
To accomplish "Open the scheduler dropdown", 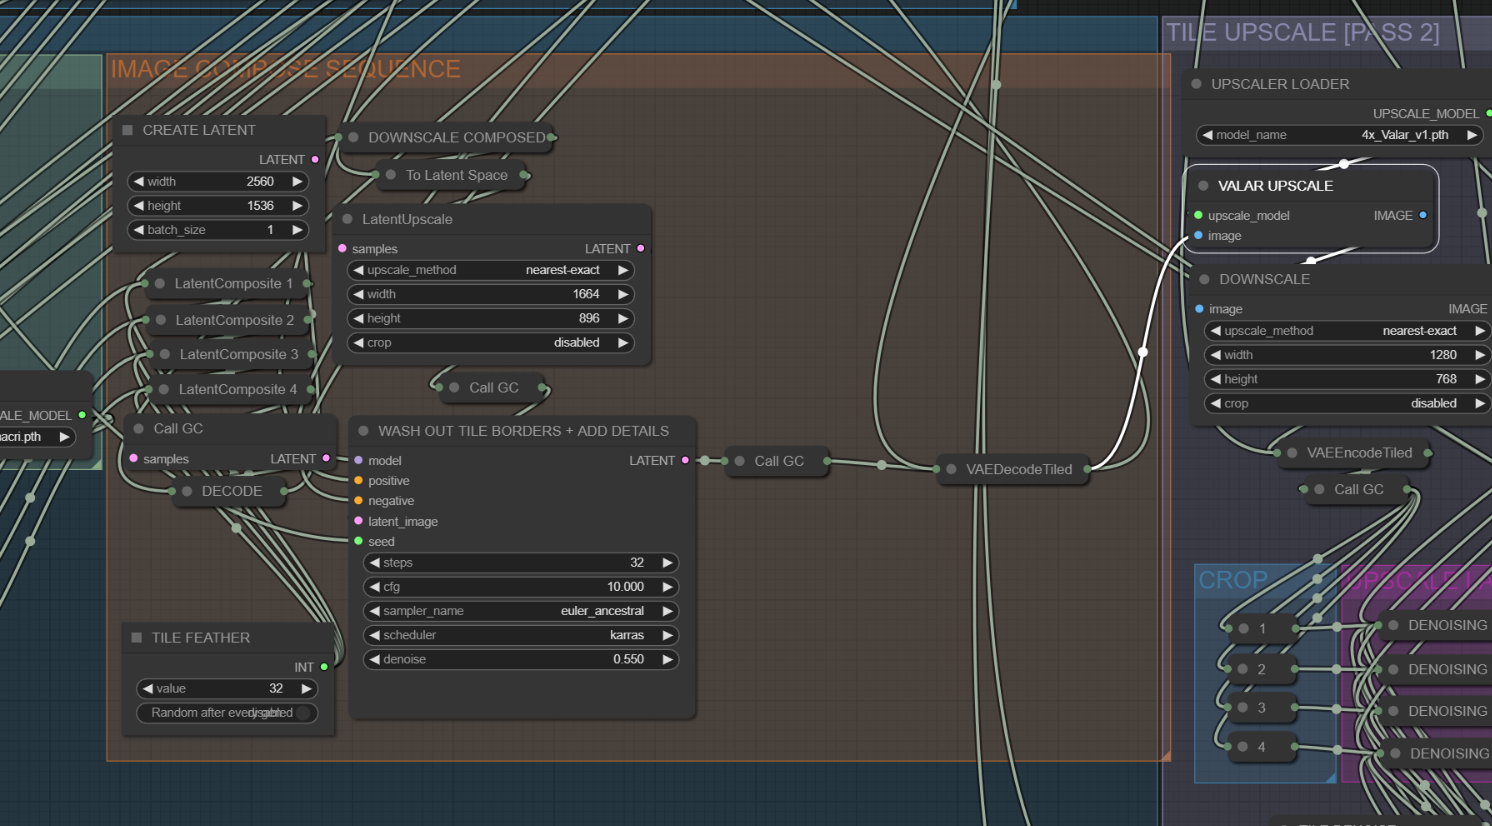I will click(521, 635).
